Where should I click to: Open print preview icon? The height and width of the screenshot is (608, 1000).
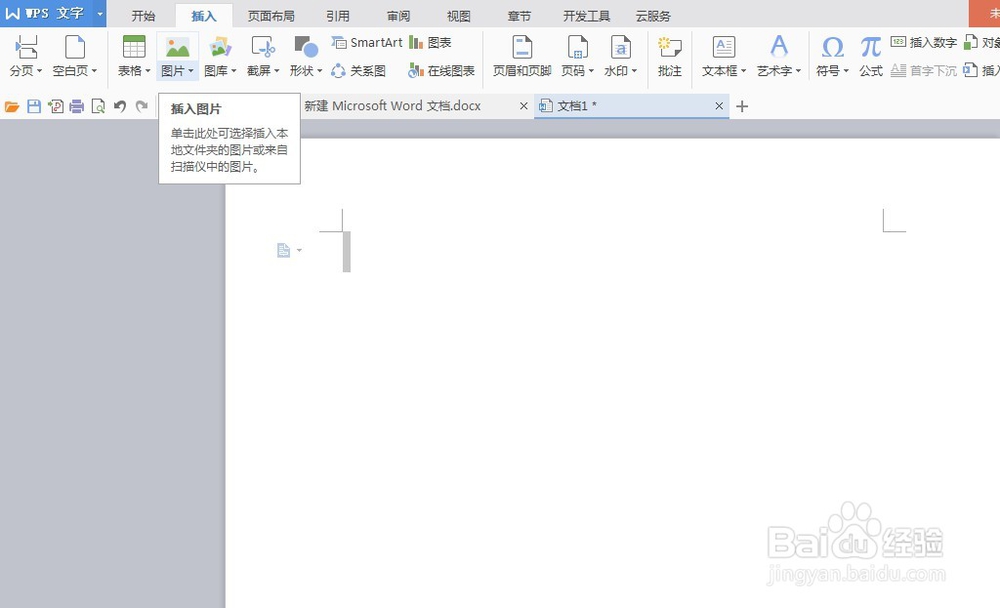coord(98,107)
